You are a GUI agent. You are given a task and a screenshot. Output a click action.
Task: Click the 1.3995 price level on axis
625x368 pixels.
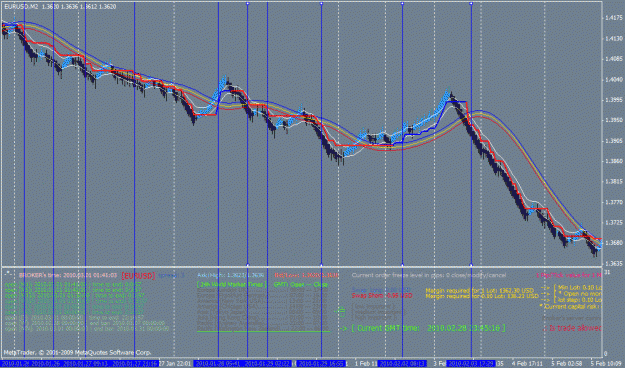(x=614, y=100)
